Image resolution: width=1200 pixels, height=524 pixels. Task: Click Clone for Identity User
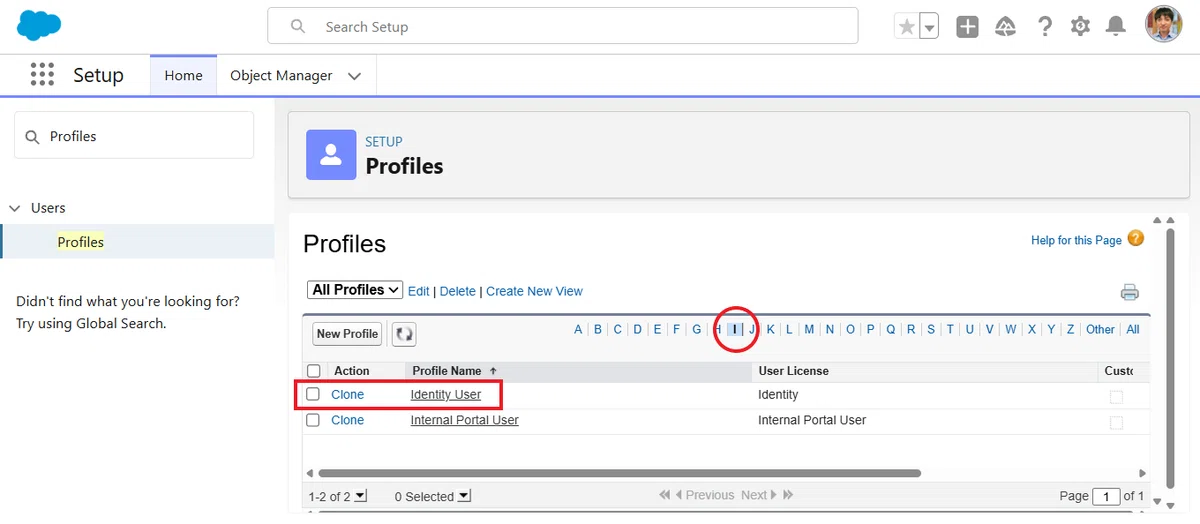point(348,394)
